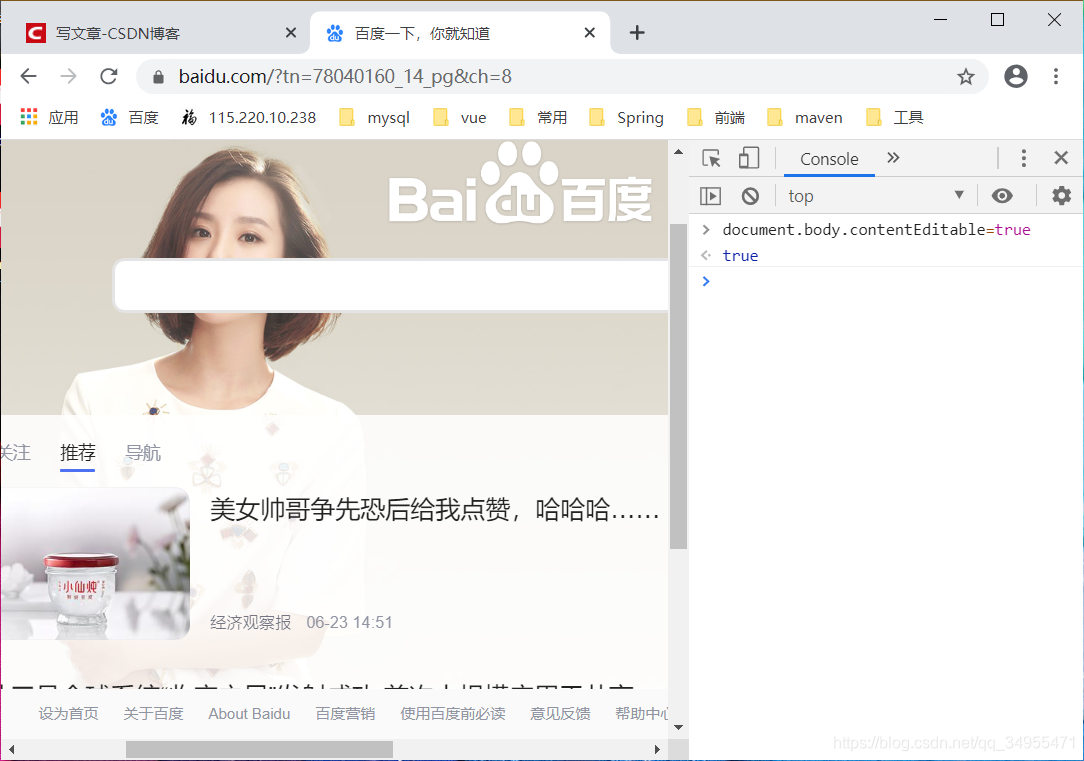
Task: Expand the 工具 bookmark folder
Action: pyautogui.click(x=895, y=118)
